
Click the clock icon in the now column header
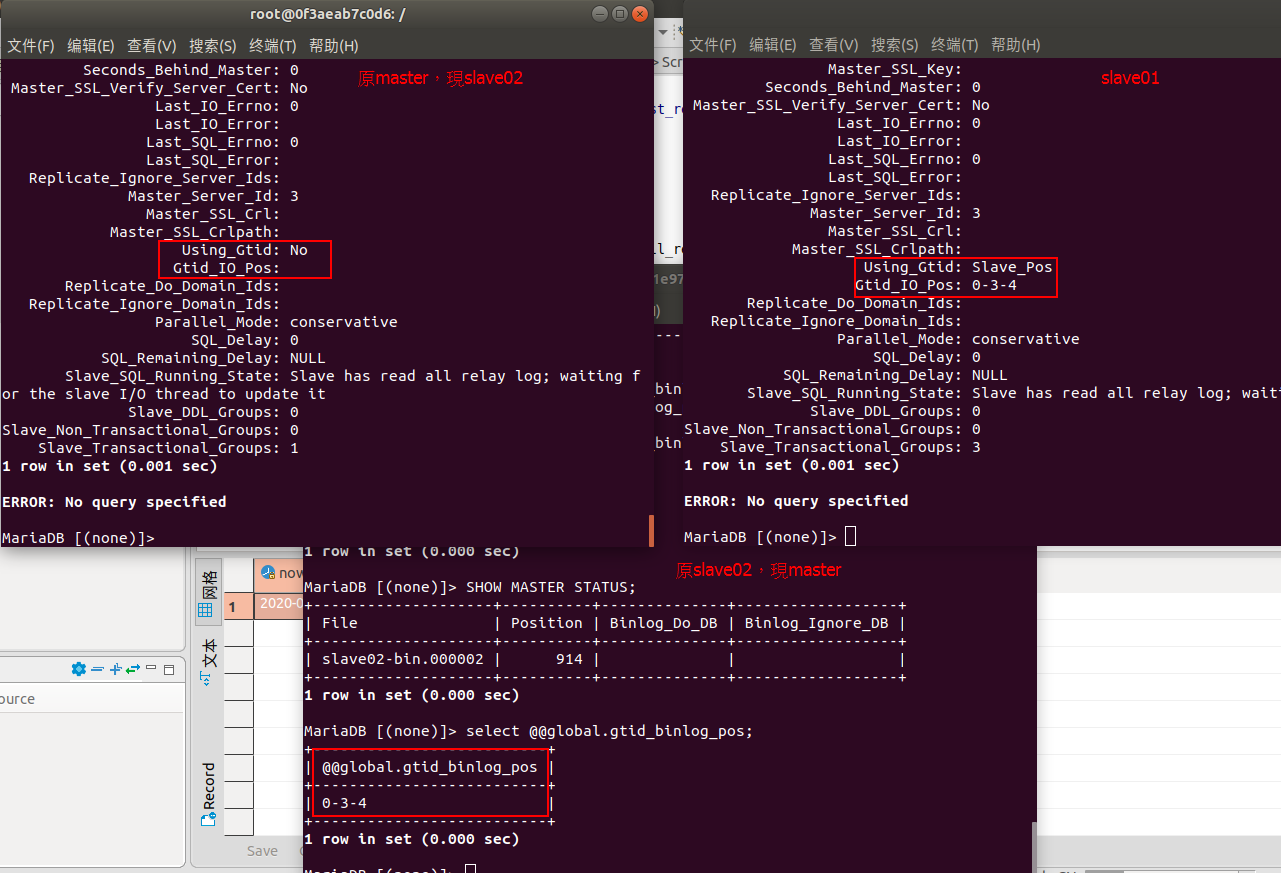pyautogui.click(x=267, y=573)
